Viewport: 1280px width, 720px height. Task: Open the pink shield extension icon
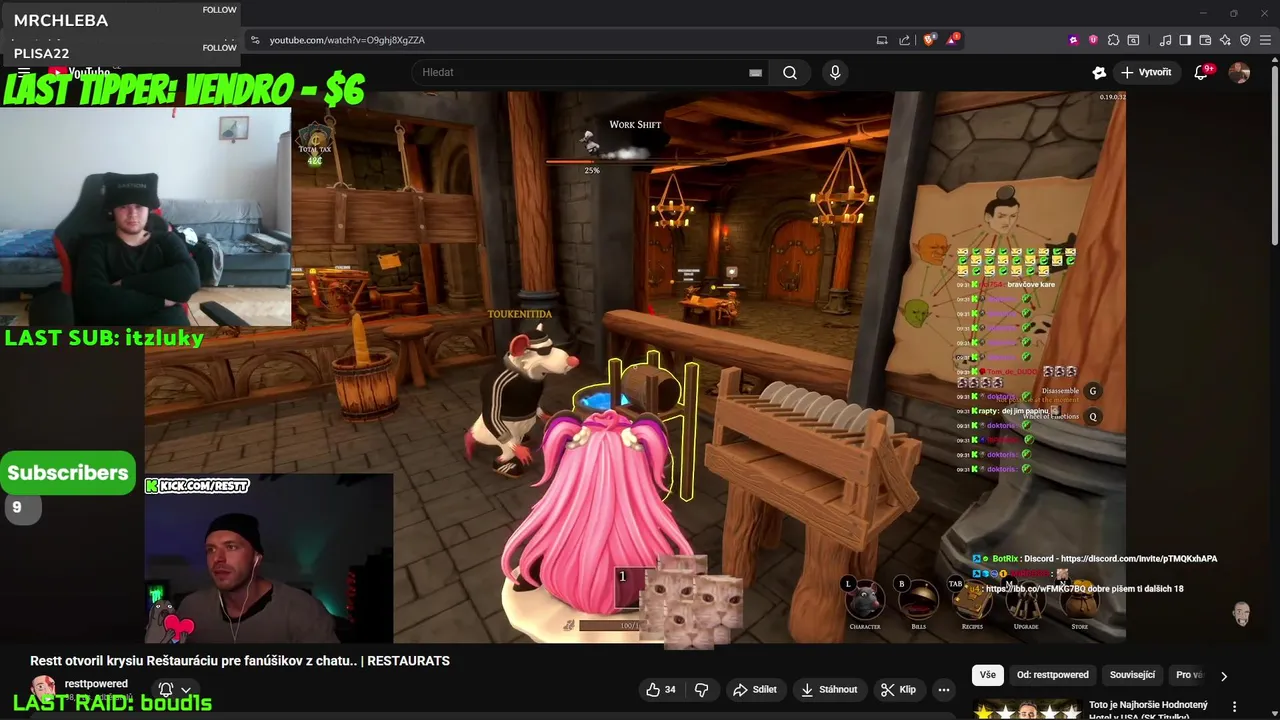[x=1093, y=40]
